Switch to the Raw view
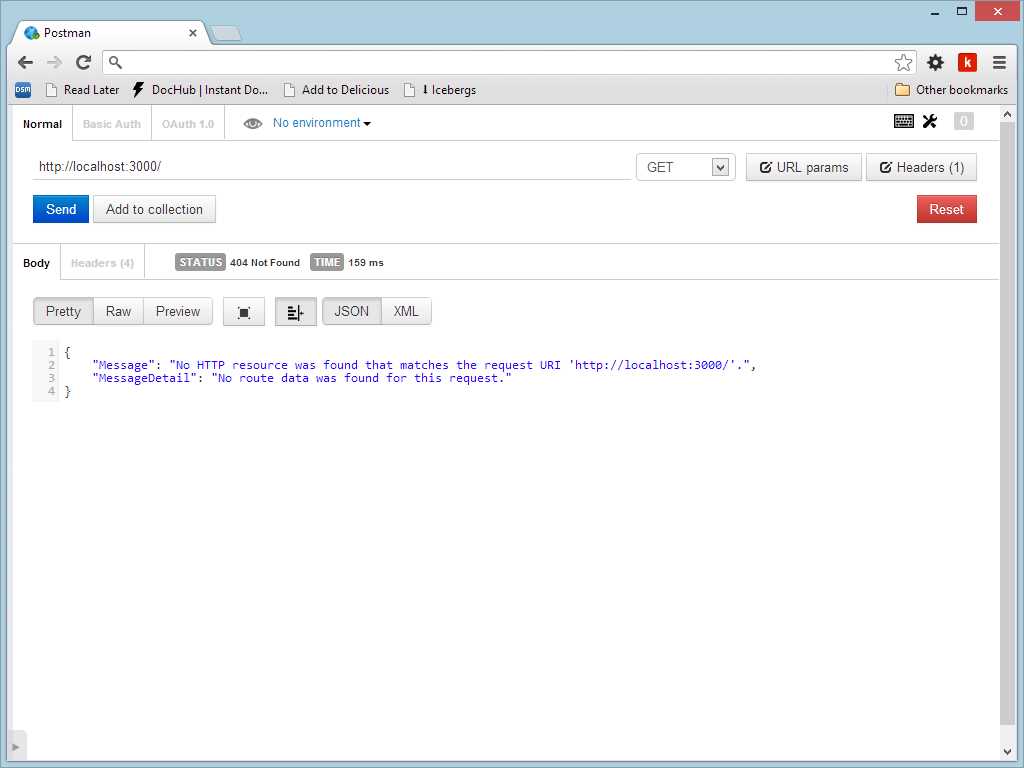1024x768 pixels. coord(118,312)
